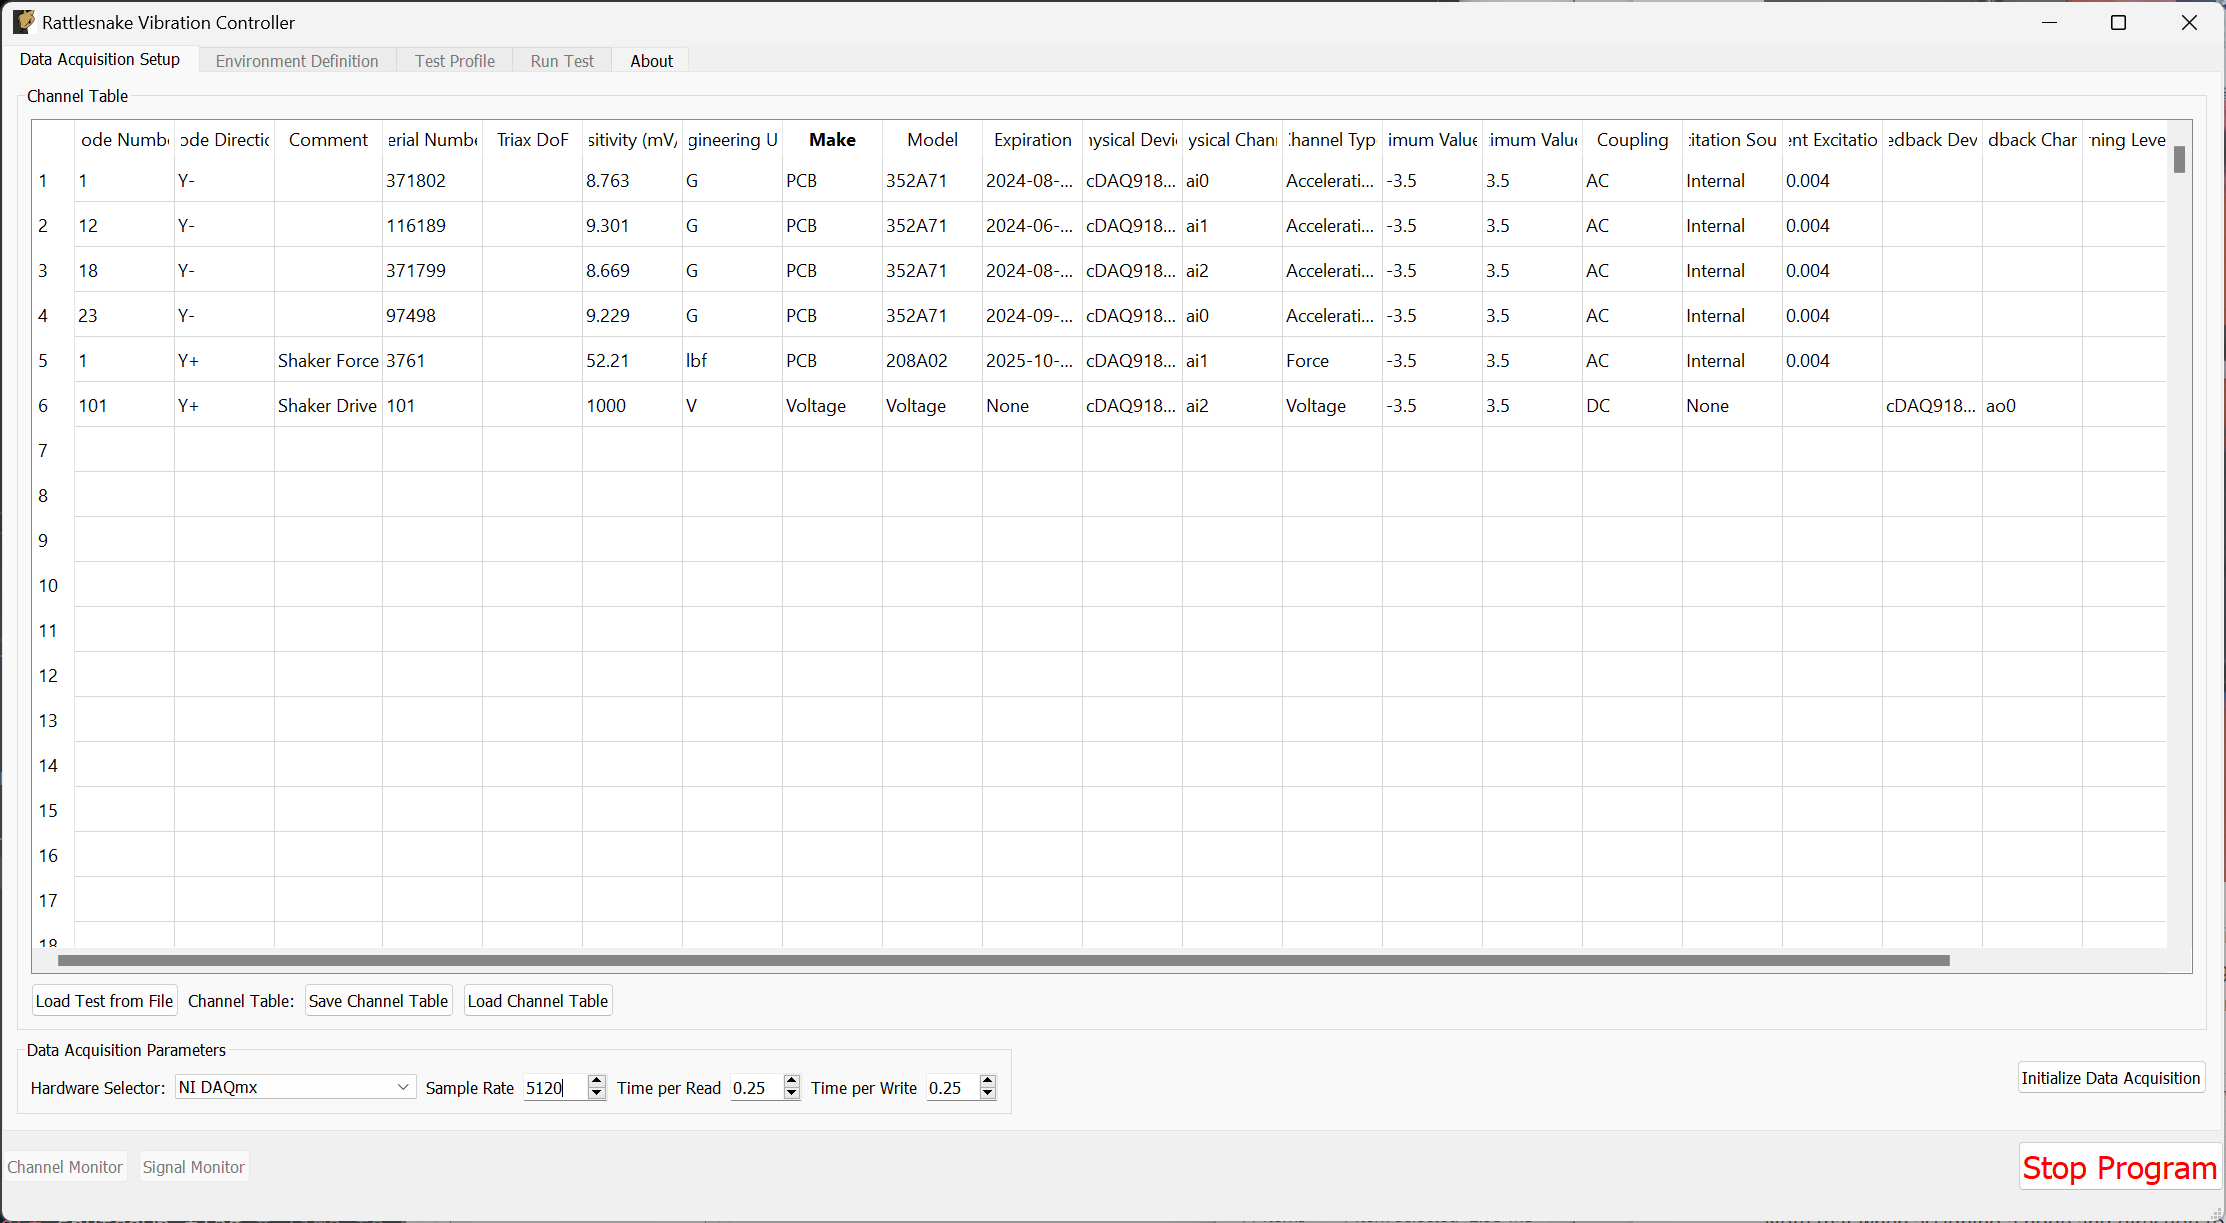This screenshot has height=1223, width=2226.
Task: Switch to the Environment Definition tab
Action: (296, 60)
